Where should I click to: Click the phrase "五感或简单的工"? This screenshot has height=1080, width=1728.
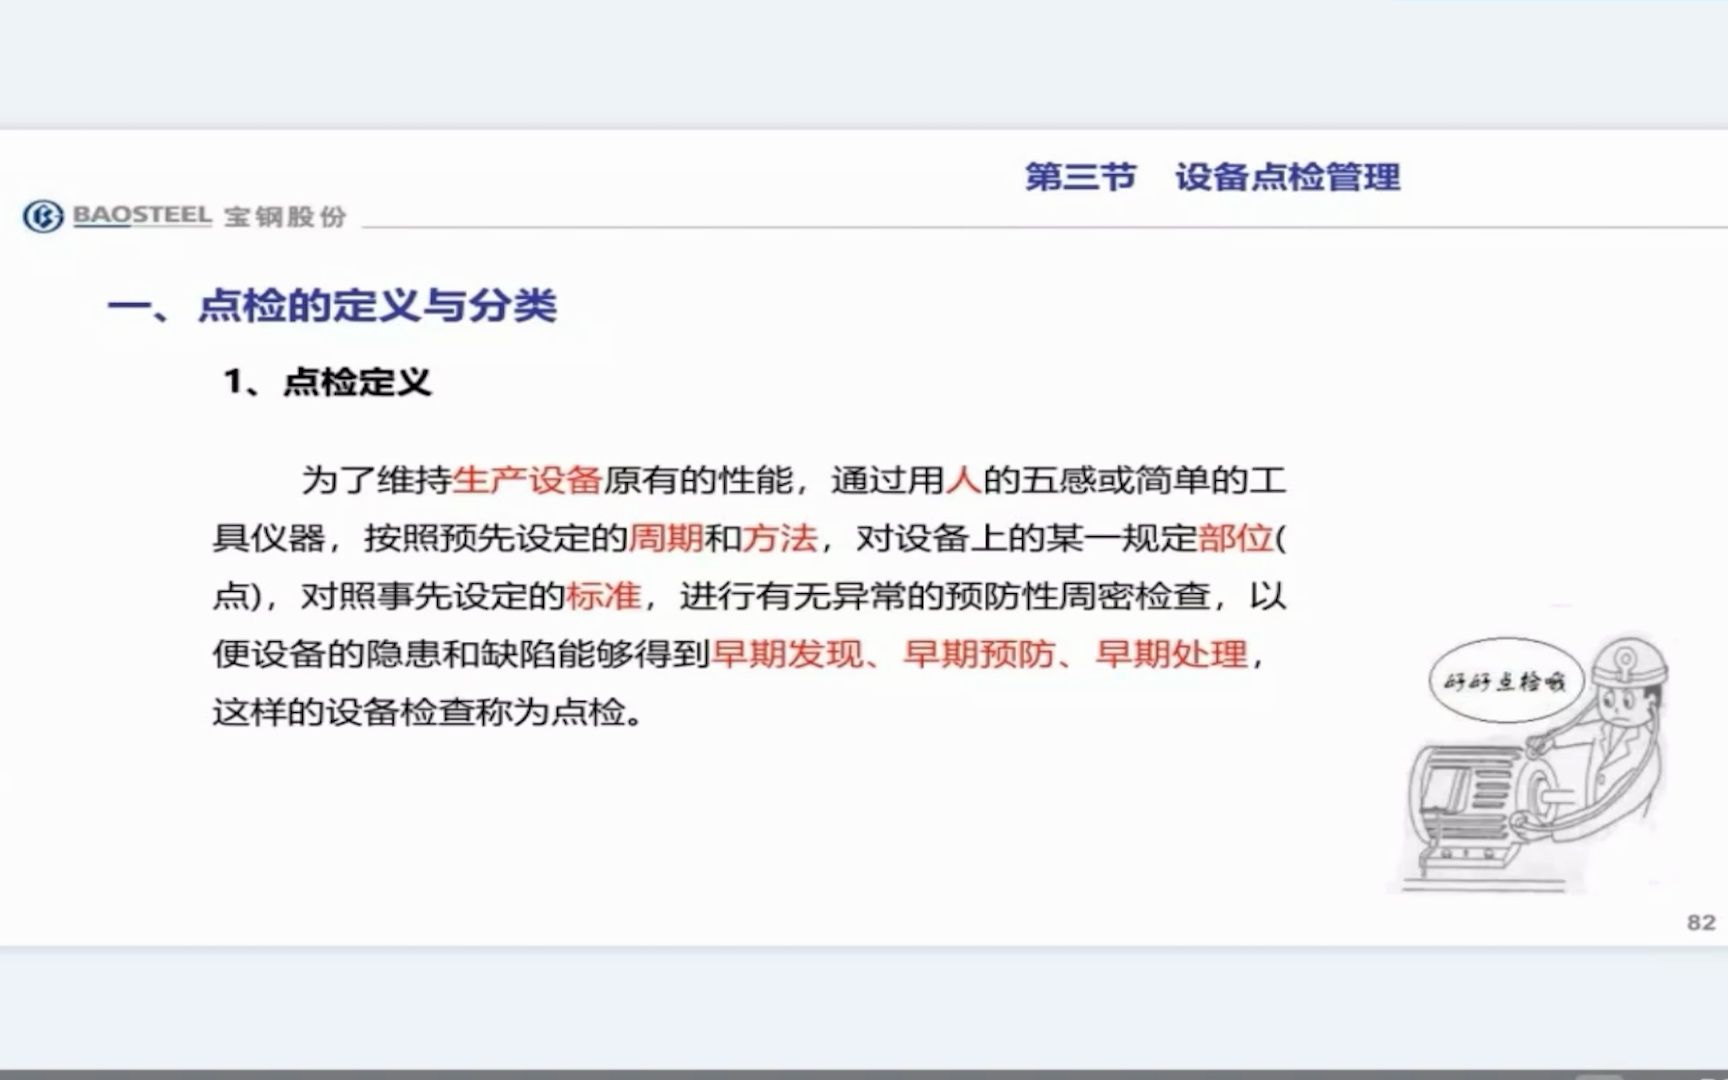pos(1153,480)
